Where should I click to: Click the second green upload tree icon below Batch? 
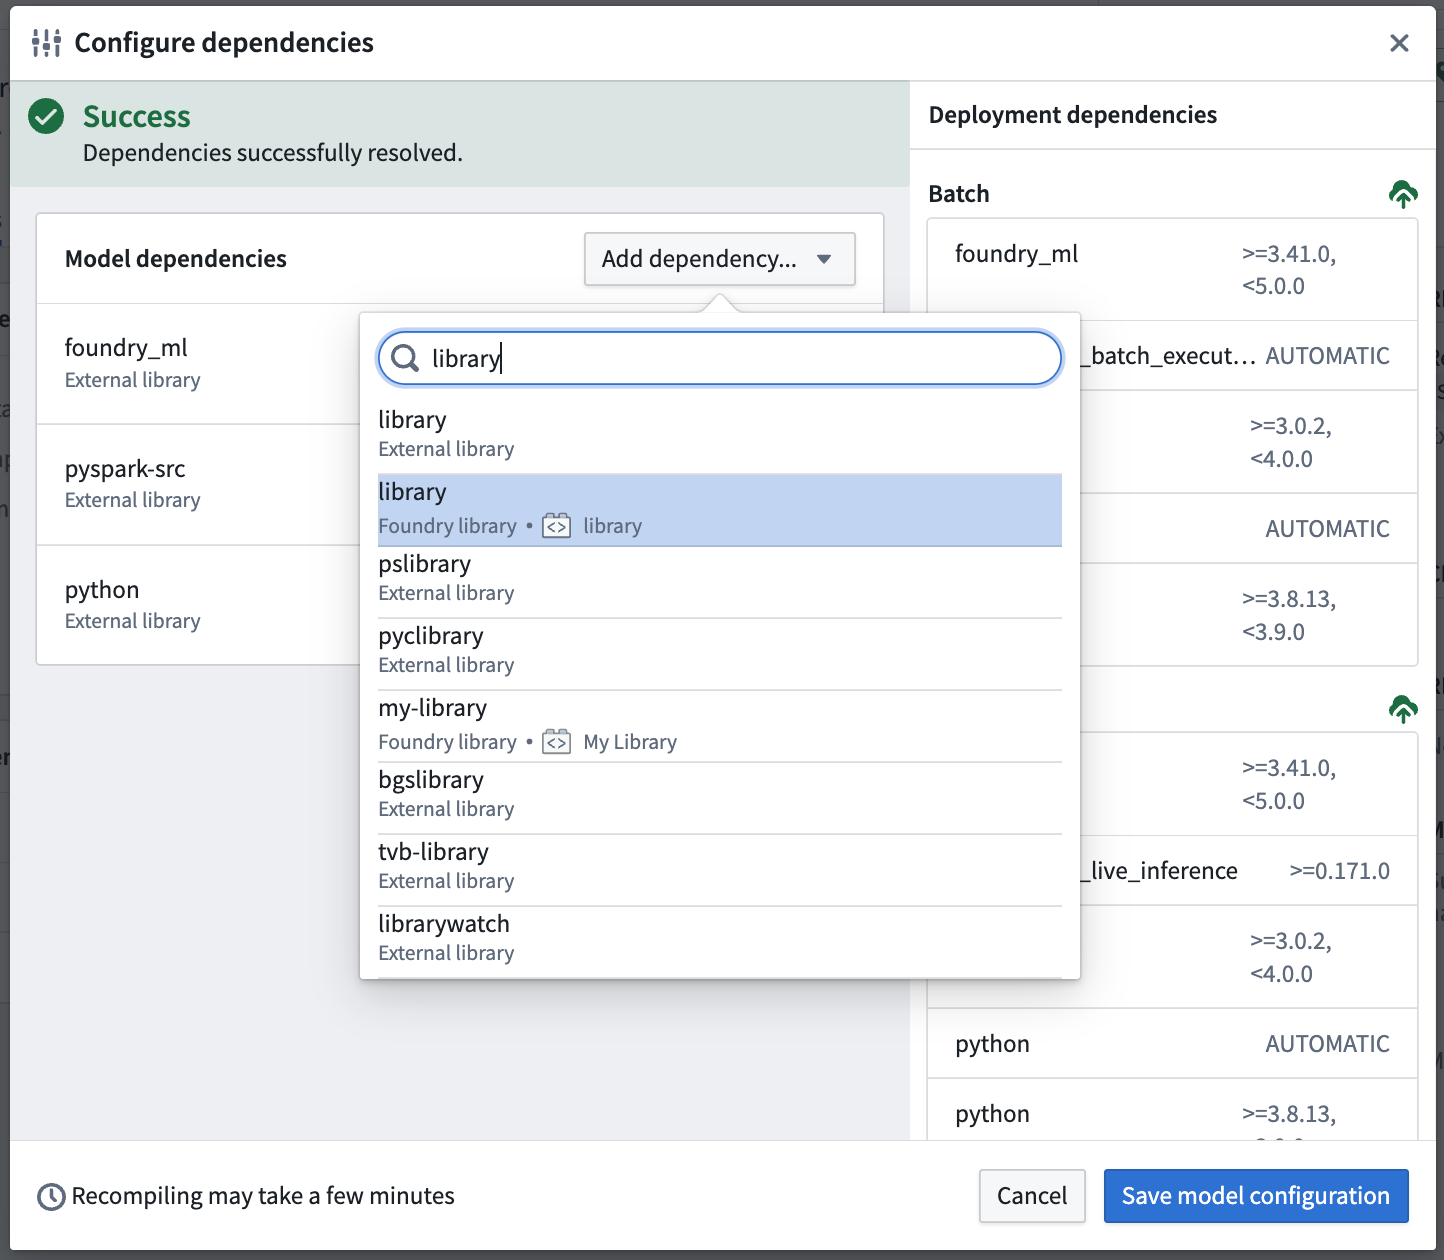pyautogui.click(x=1403, y=709)
